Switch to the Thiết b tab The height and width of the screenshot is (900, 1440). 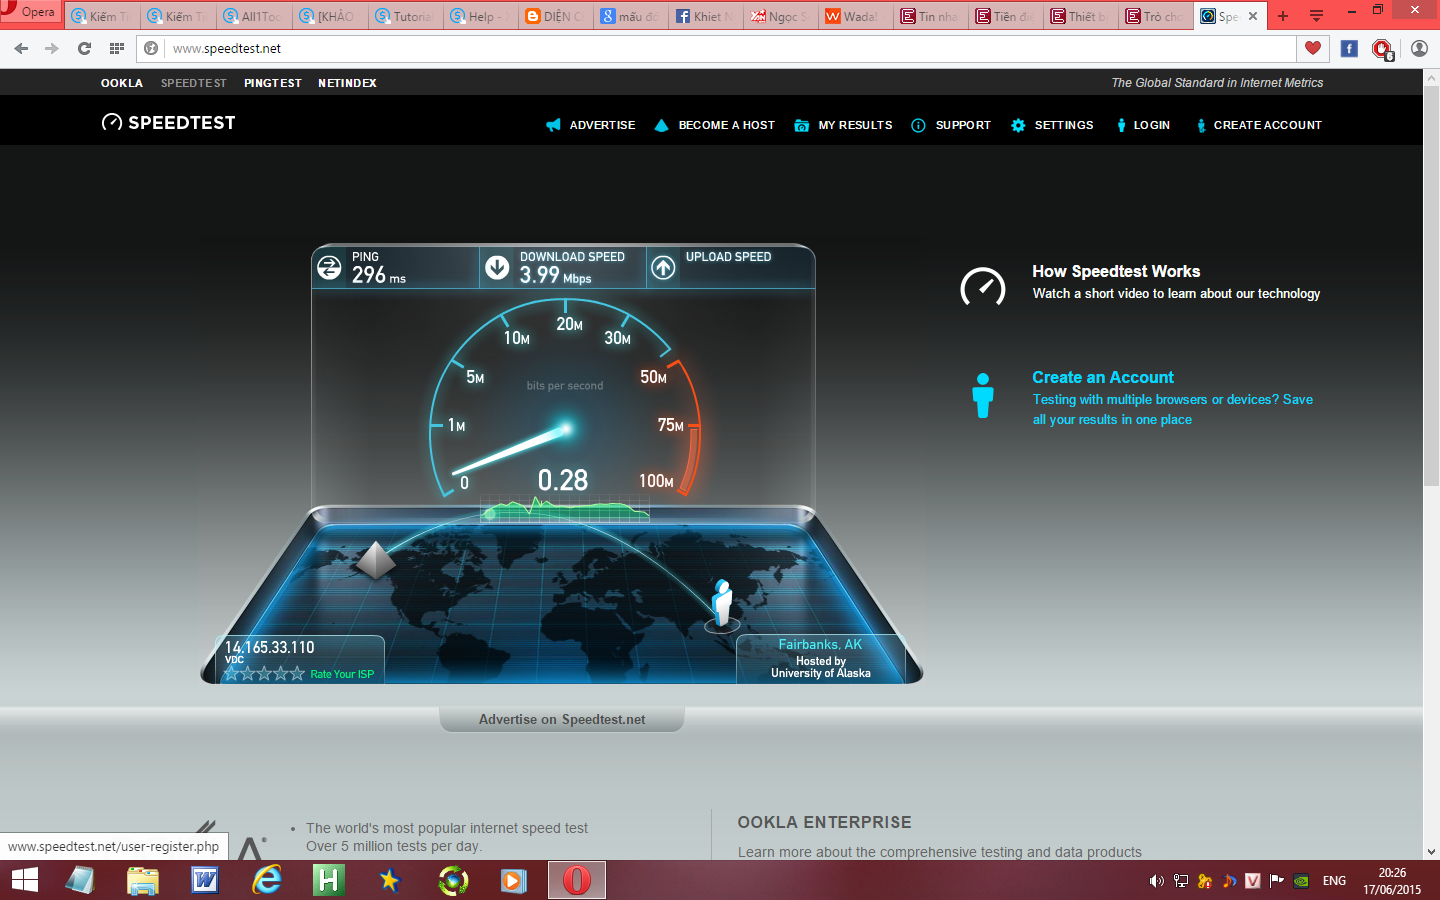[1081, 16]
